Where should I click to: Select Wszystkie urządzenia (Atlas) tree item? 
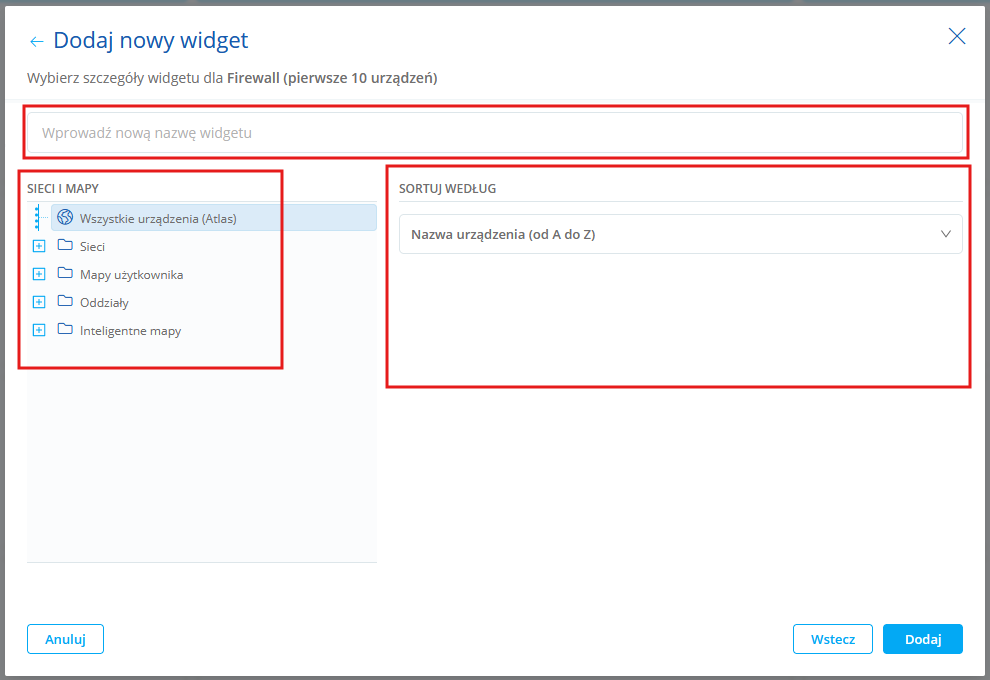click(x=158, y=218)
